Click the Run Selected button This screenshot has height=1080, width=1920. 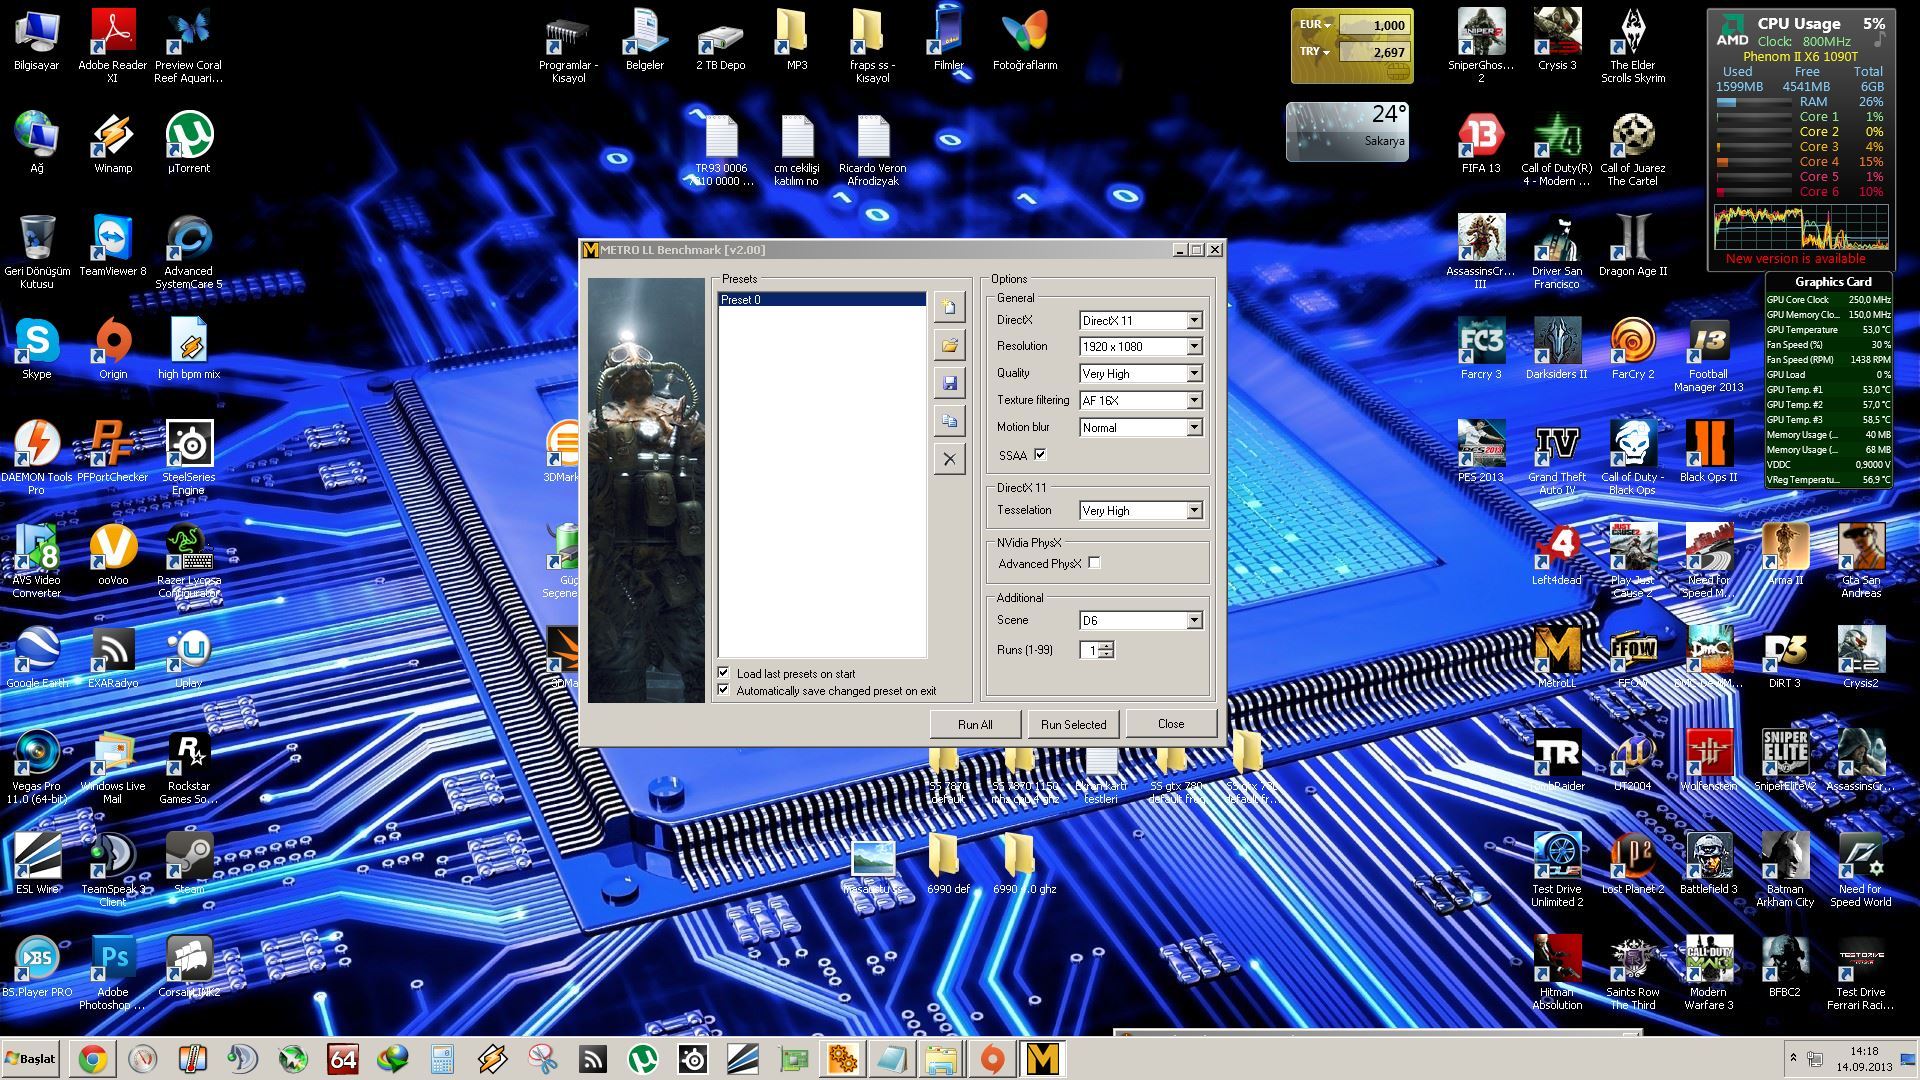(x=1073, y=724)
